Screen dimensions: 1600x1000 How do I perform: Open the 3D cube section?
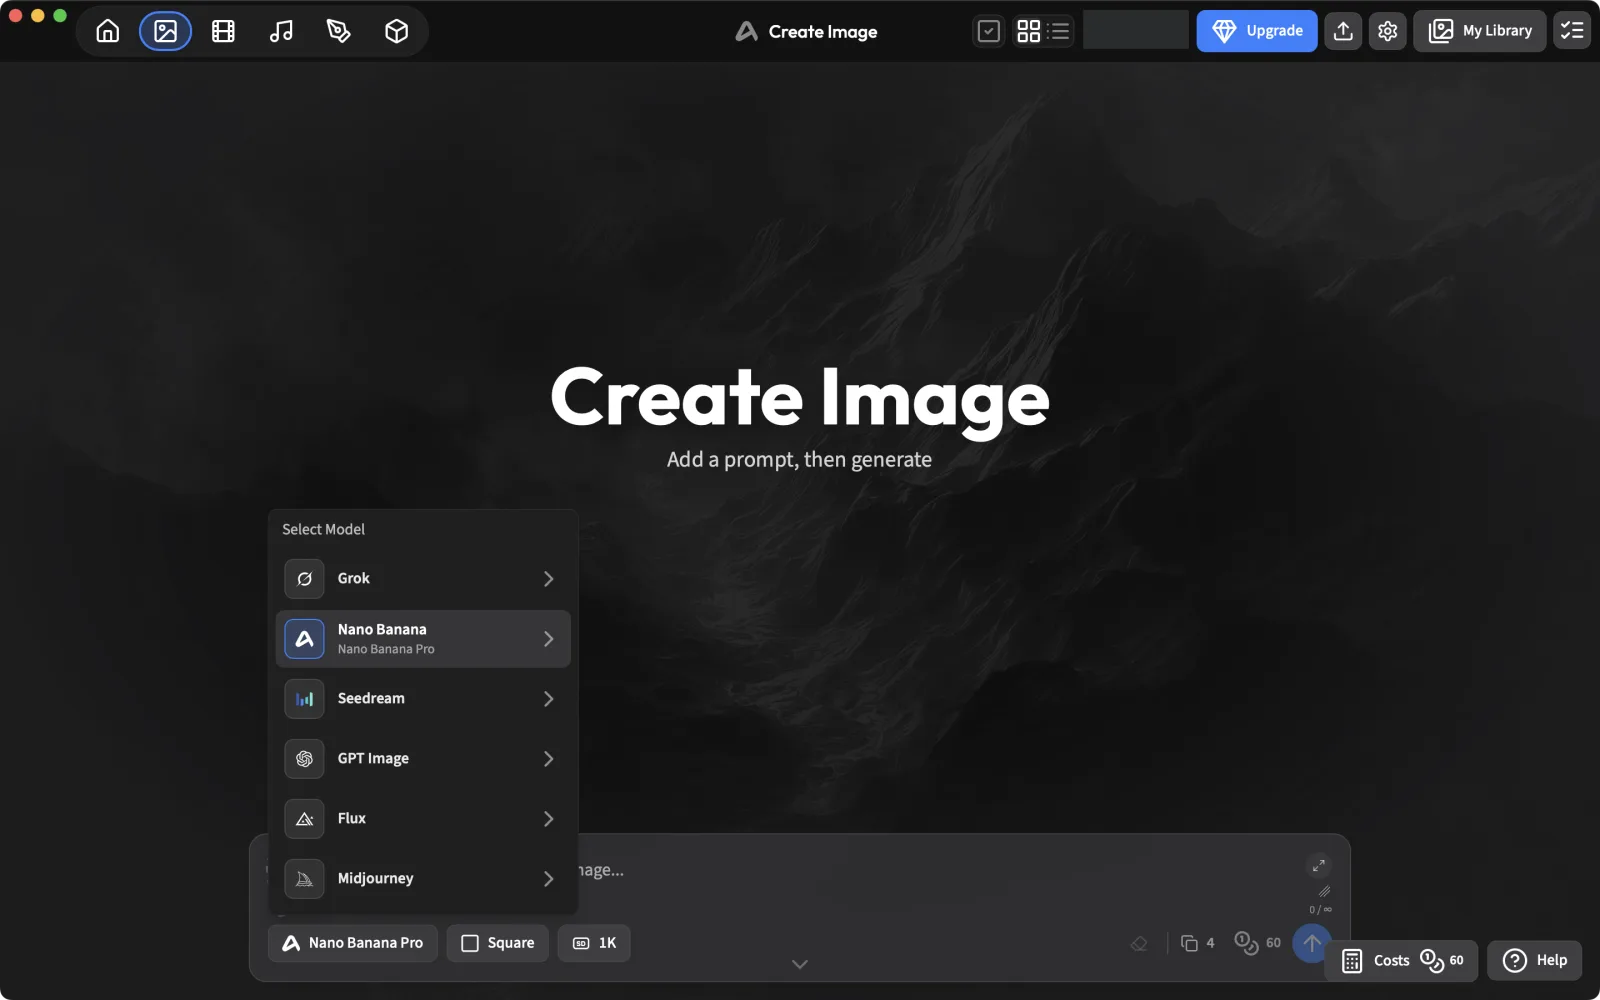(x=396, y=31)
